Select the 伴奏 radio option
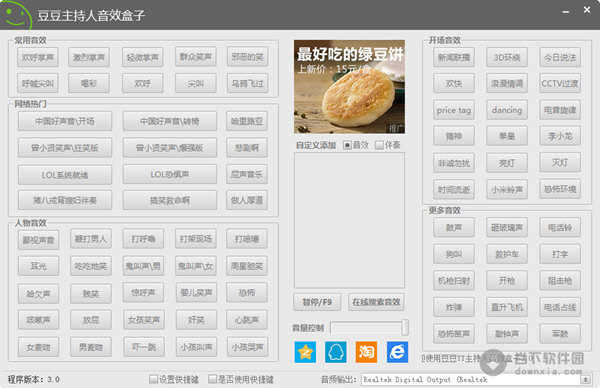600x388 pixels. click(x=379, y=145)
